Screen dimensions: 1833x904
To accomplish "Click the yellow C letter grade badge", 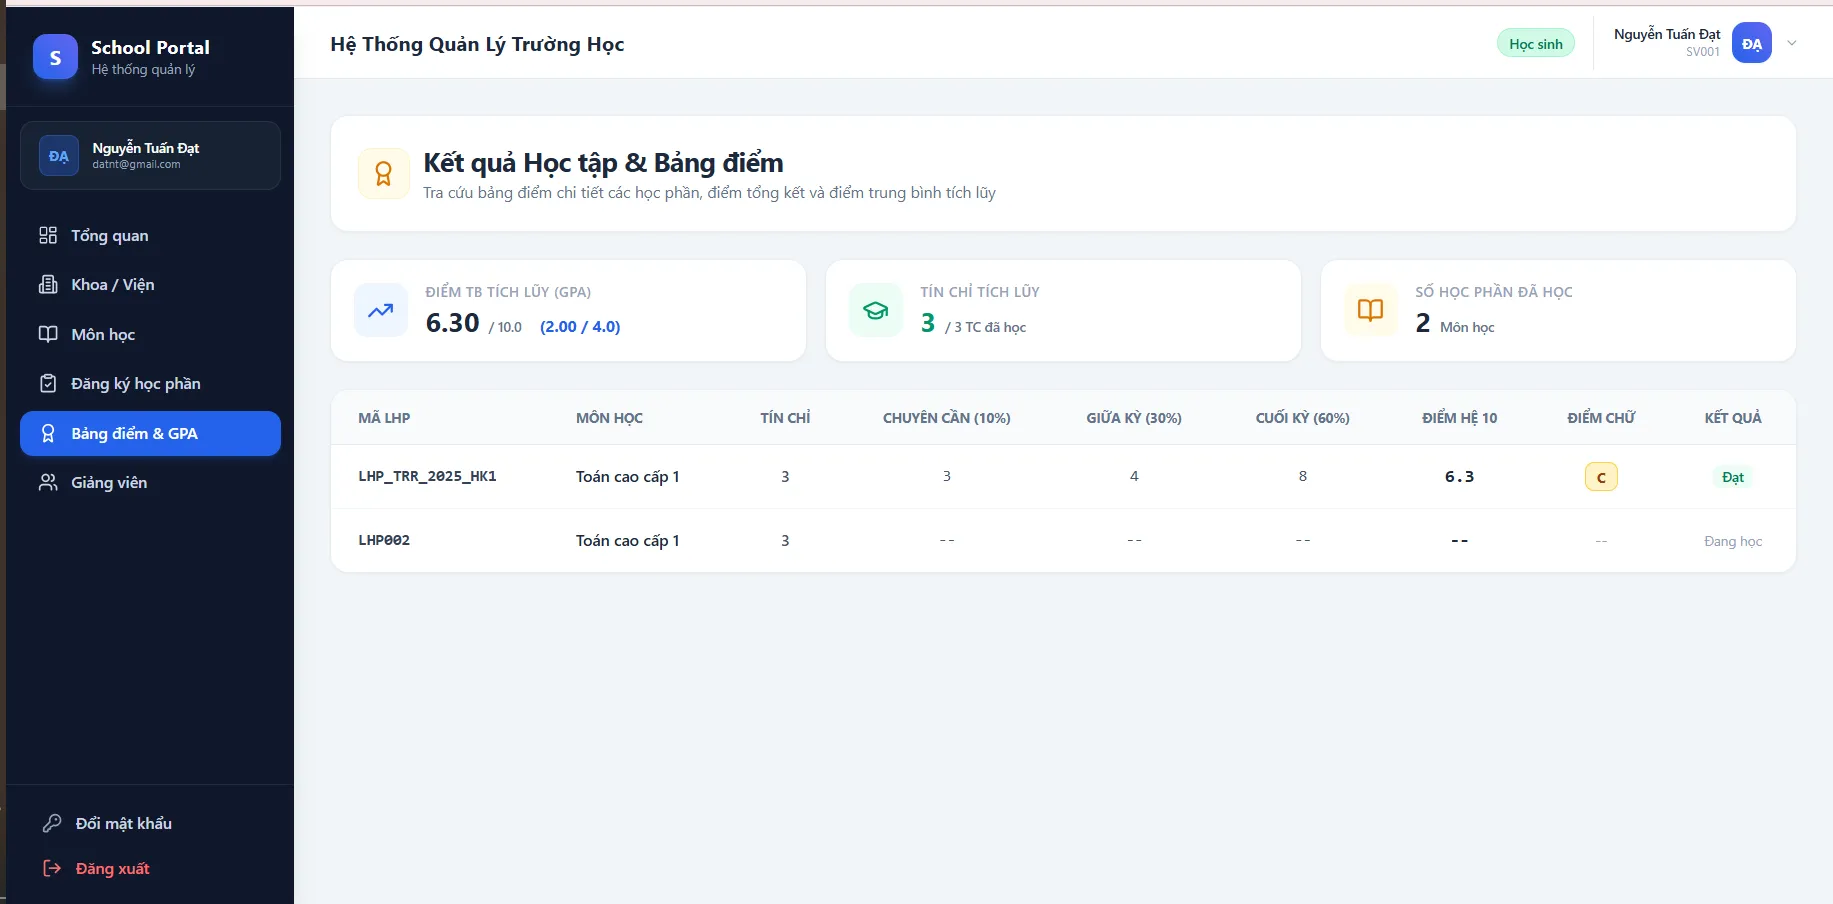I will click(1601, 477).
